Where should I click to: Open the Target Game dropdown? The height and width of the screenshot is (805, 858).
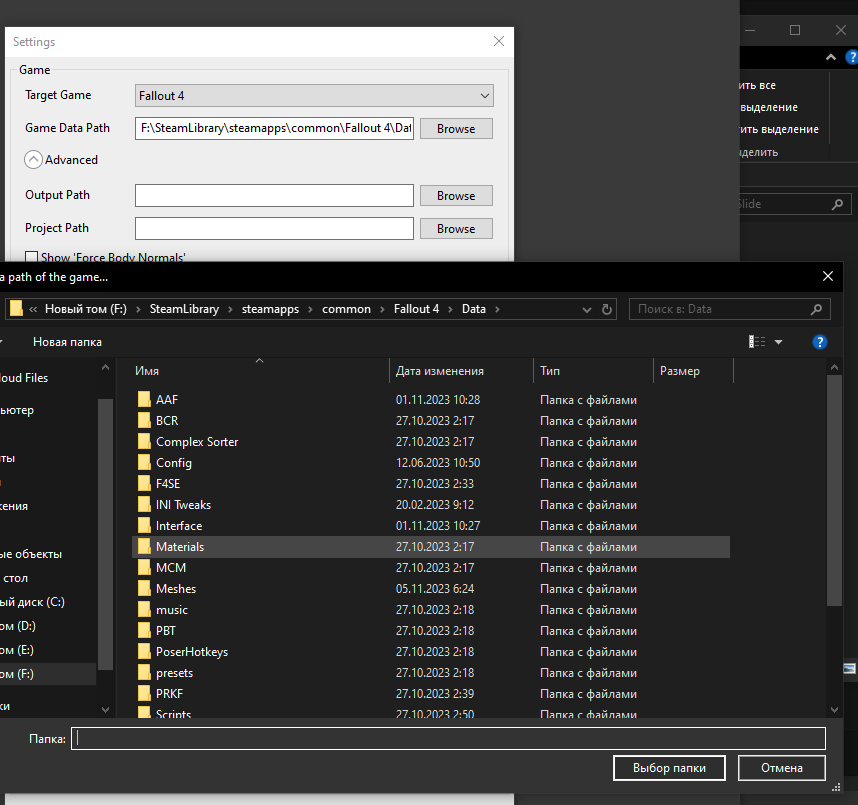(x=314, y=96)
